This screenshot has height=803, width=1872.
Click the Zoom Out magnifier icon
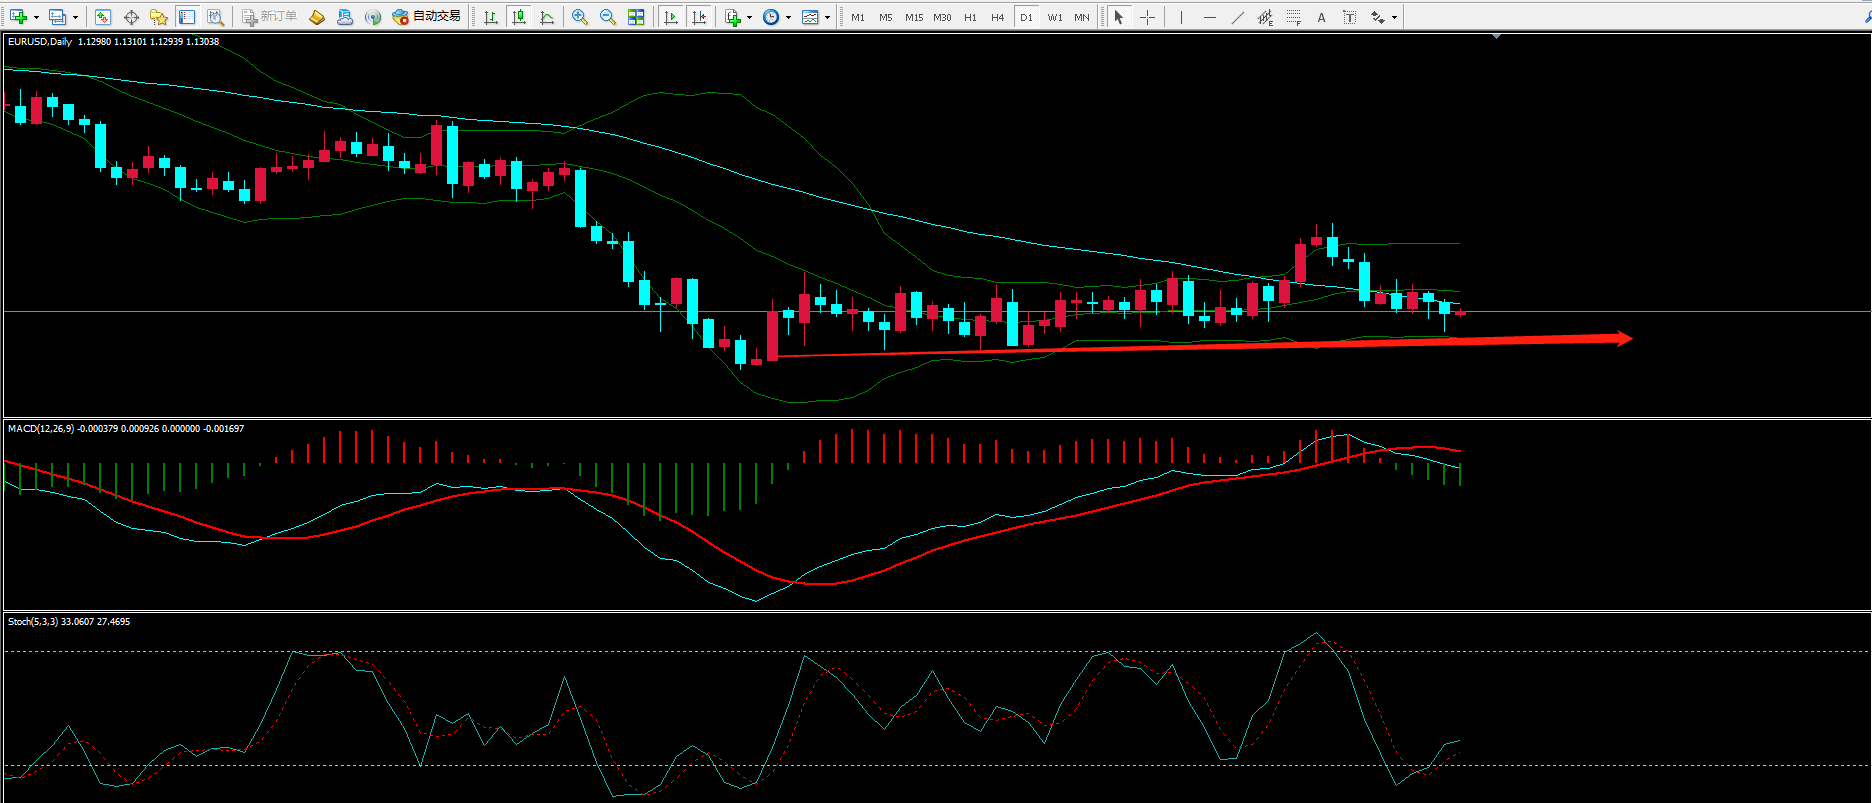point(607,17)
